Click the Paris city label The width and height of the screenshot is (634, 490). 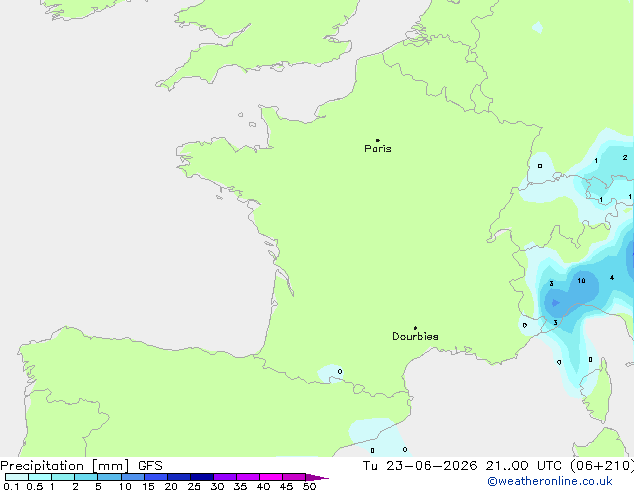pos(378,149)
